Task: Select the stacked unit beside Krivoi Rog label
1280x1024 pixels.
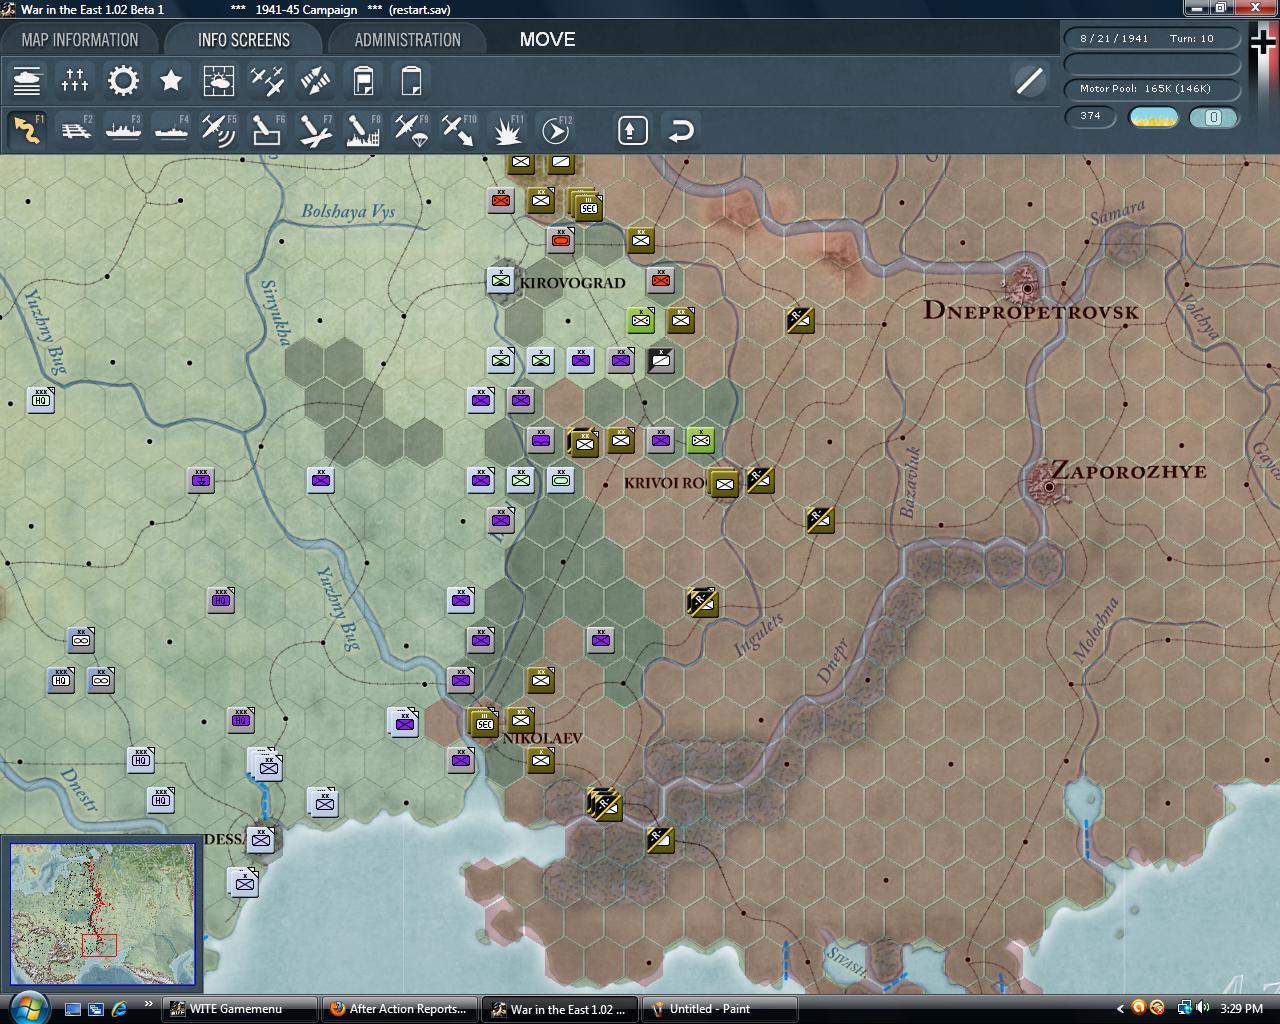Action: pos(724,483)
